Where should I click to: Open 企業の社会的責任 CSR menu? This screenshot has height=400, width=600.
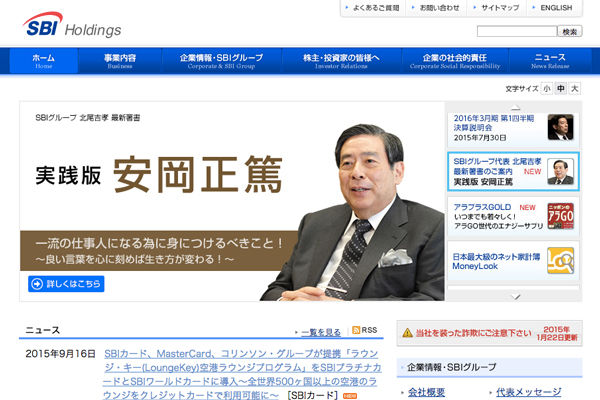pyautogui.click(x=455, y=61)
